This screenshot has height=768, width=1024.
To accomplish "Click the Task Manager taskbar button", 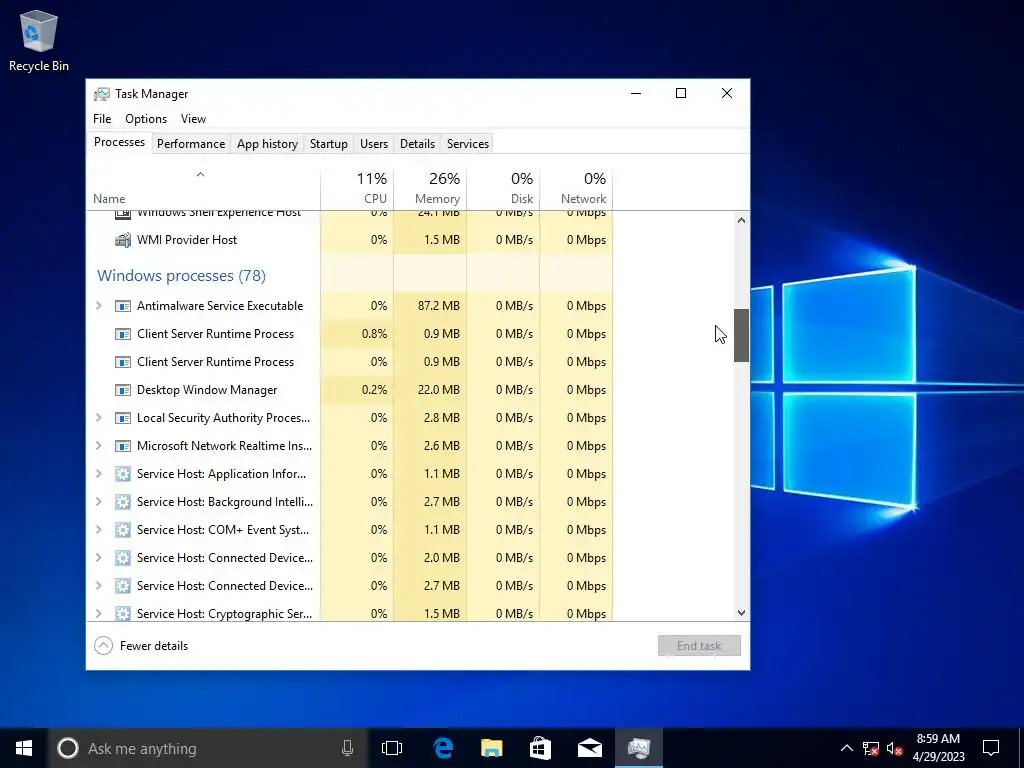I will pos(639,748).
